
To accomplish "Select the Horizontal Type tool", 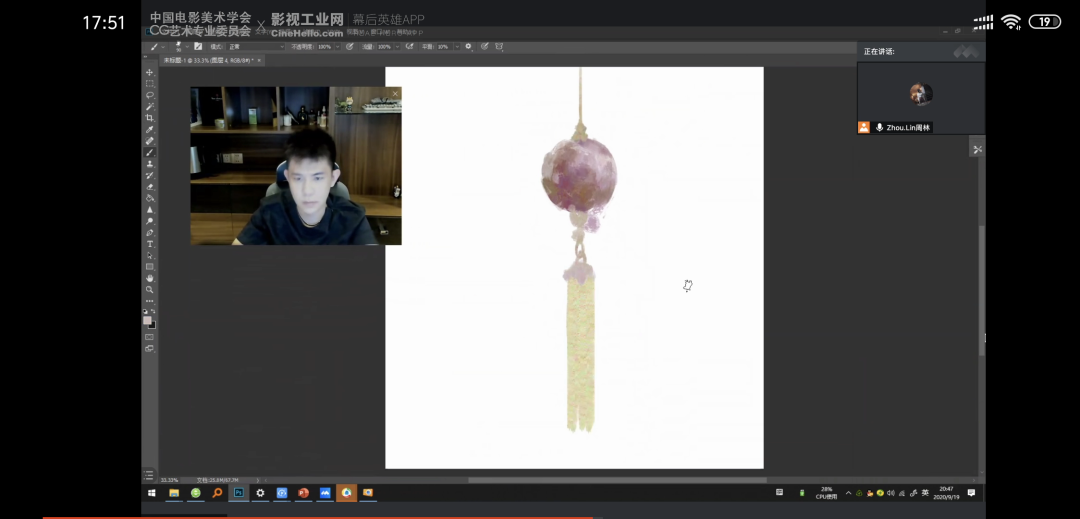I will pos(150,244).
